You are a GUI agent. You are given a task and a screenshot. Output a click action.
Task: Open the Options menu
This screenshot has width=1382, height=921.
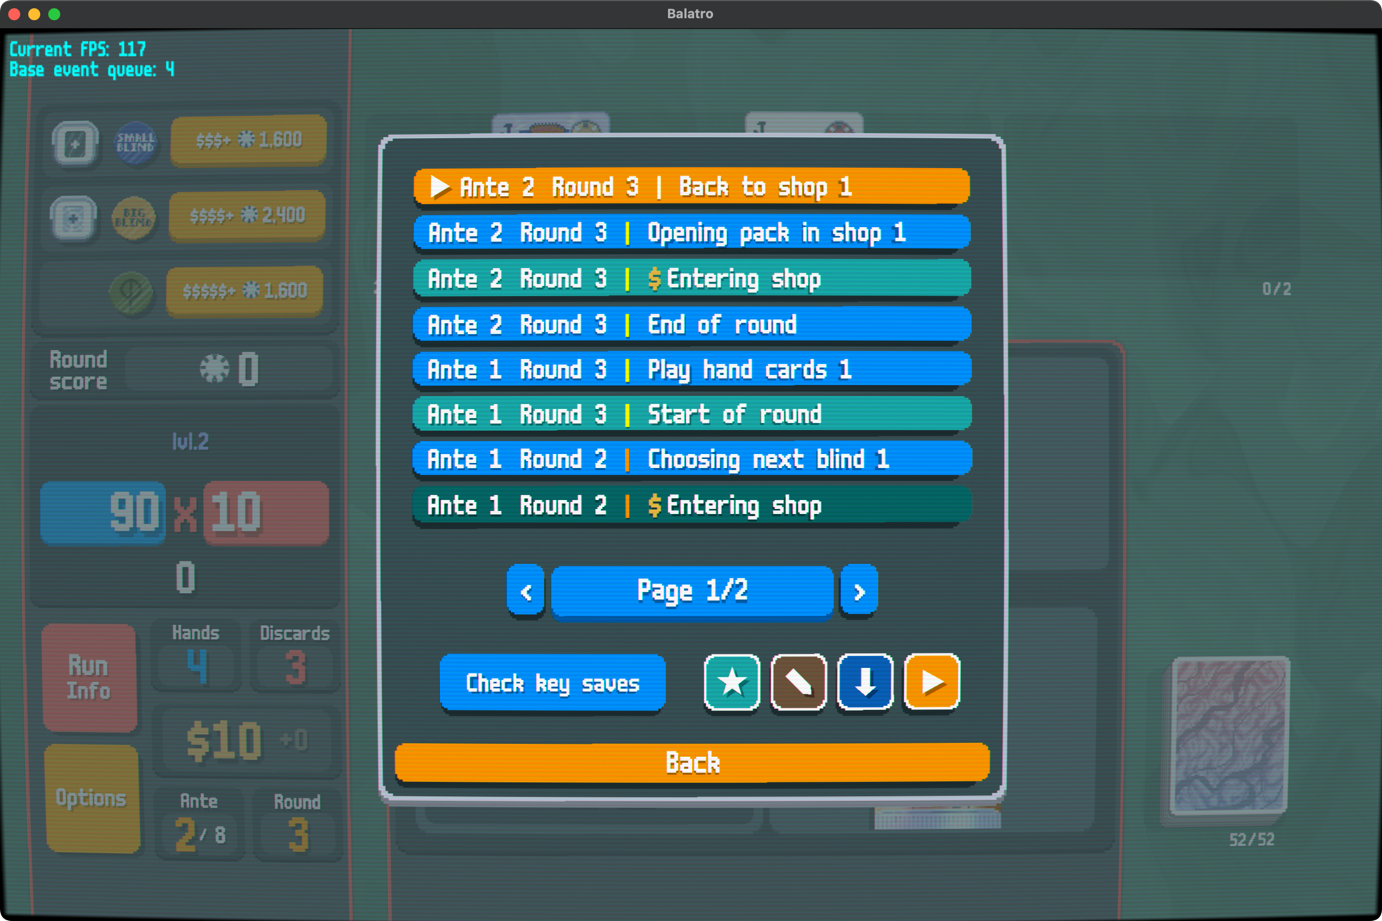(91, 798)
